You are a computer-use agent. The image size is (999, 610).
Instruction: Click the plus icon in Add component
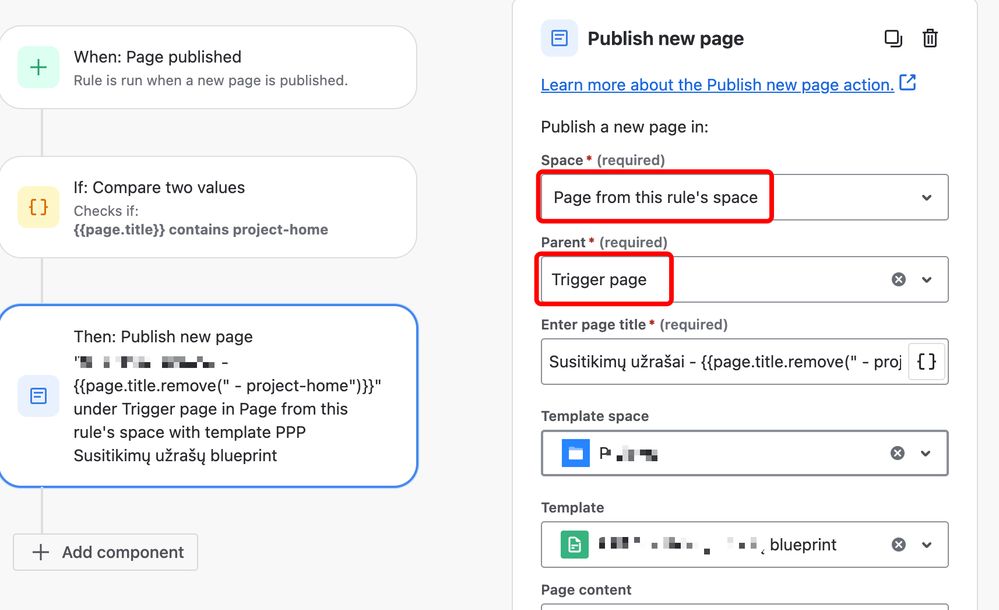40,552
